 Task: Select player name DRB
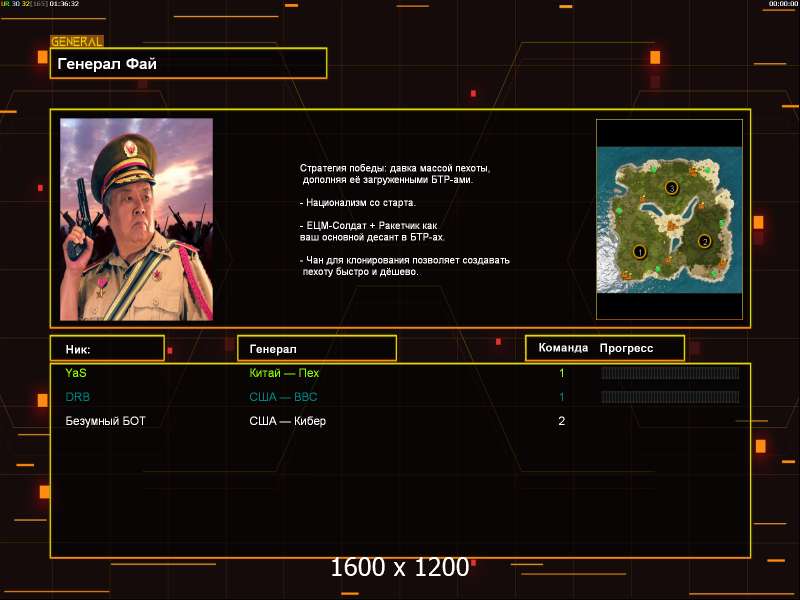(77, 397)
